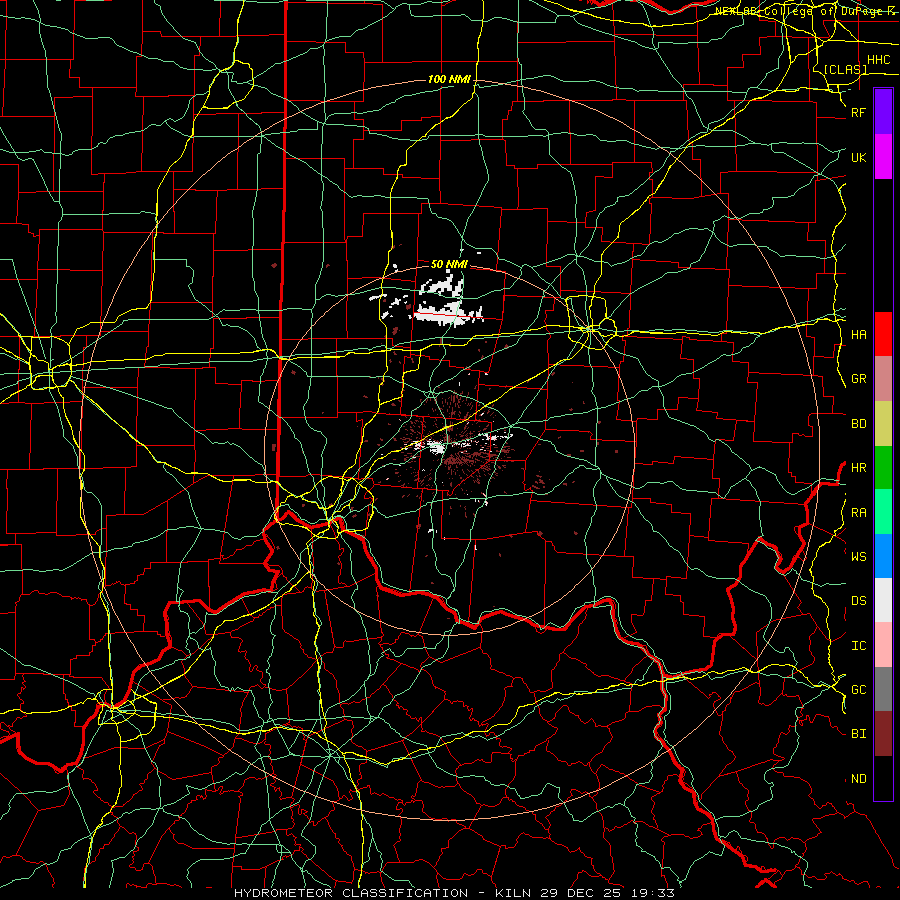Click the HA legend label

tap(858, 335)
